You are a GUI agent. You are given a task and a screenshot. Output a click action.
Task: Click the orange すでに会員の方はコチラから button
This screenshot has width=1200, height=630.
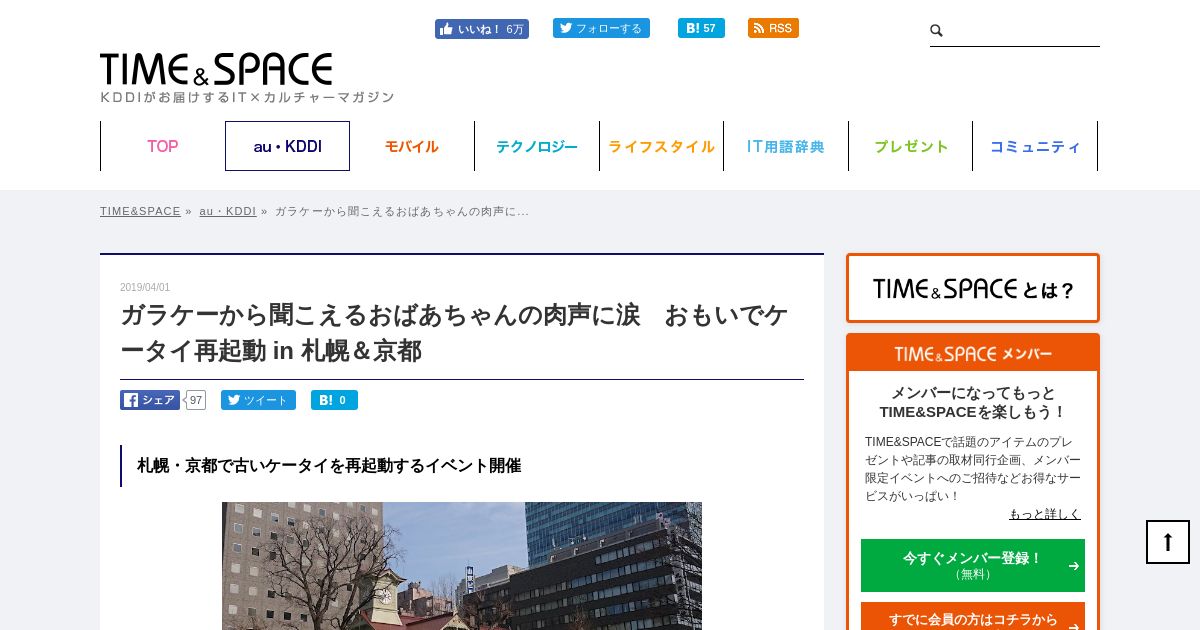click(x=973, y=618)
